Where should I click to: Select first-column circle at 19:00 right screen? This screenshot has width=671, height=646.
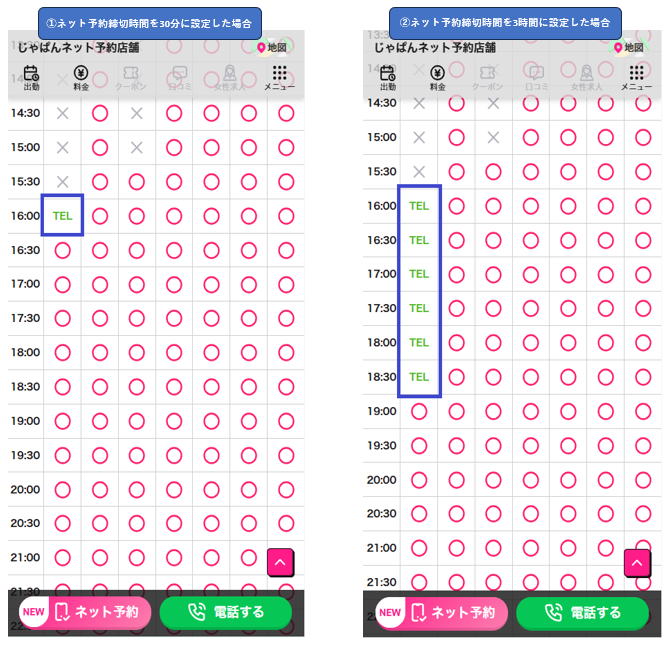coord(419,412)
